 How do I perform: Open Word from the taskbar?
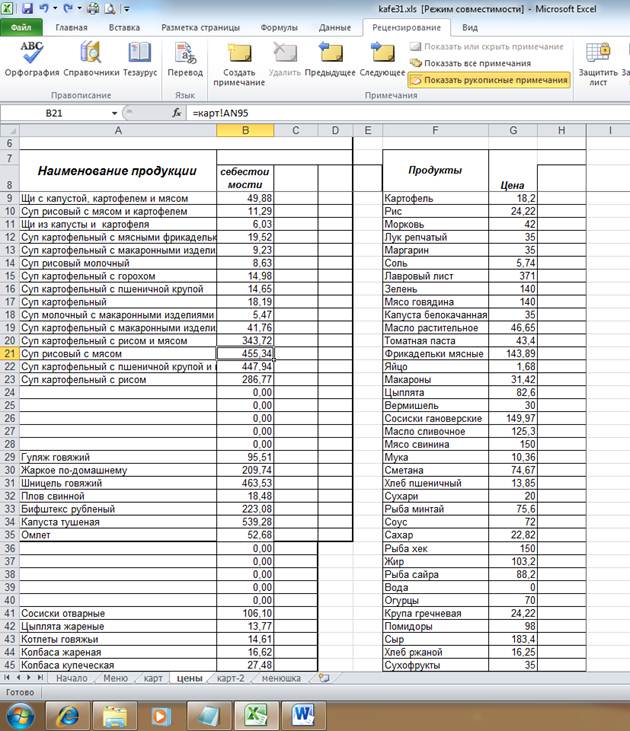(x=303, y=715)
